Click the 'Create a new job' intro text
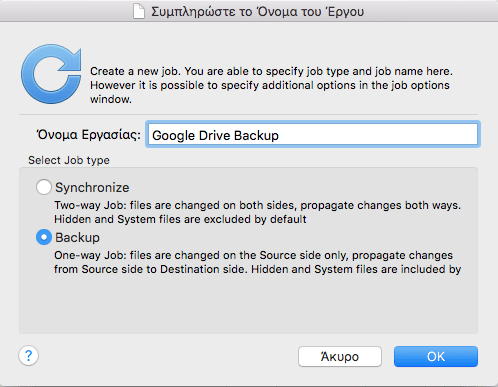498x387 pixels. 271,85
